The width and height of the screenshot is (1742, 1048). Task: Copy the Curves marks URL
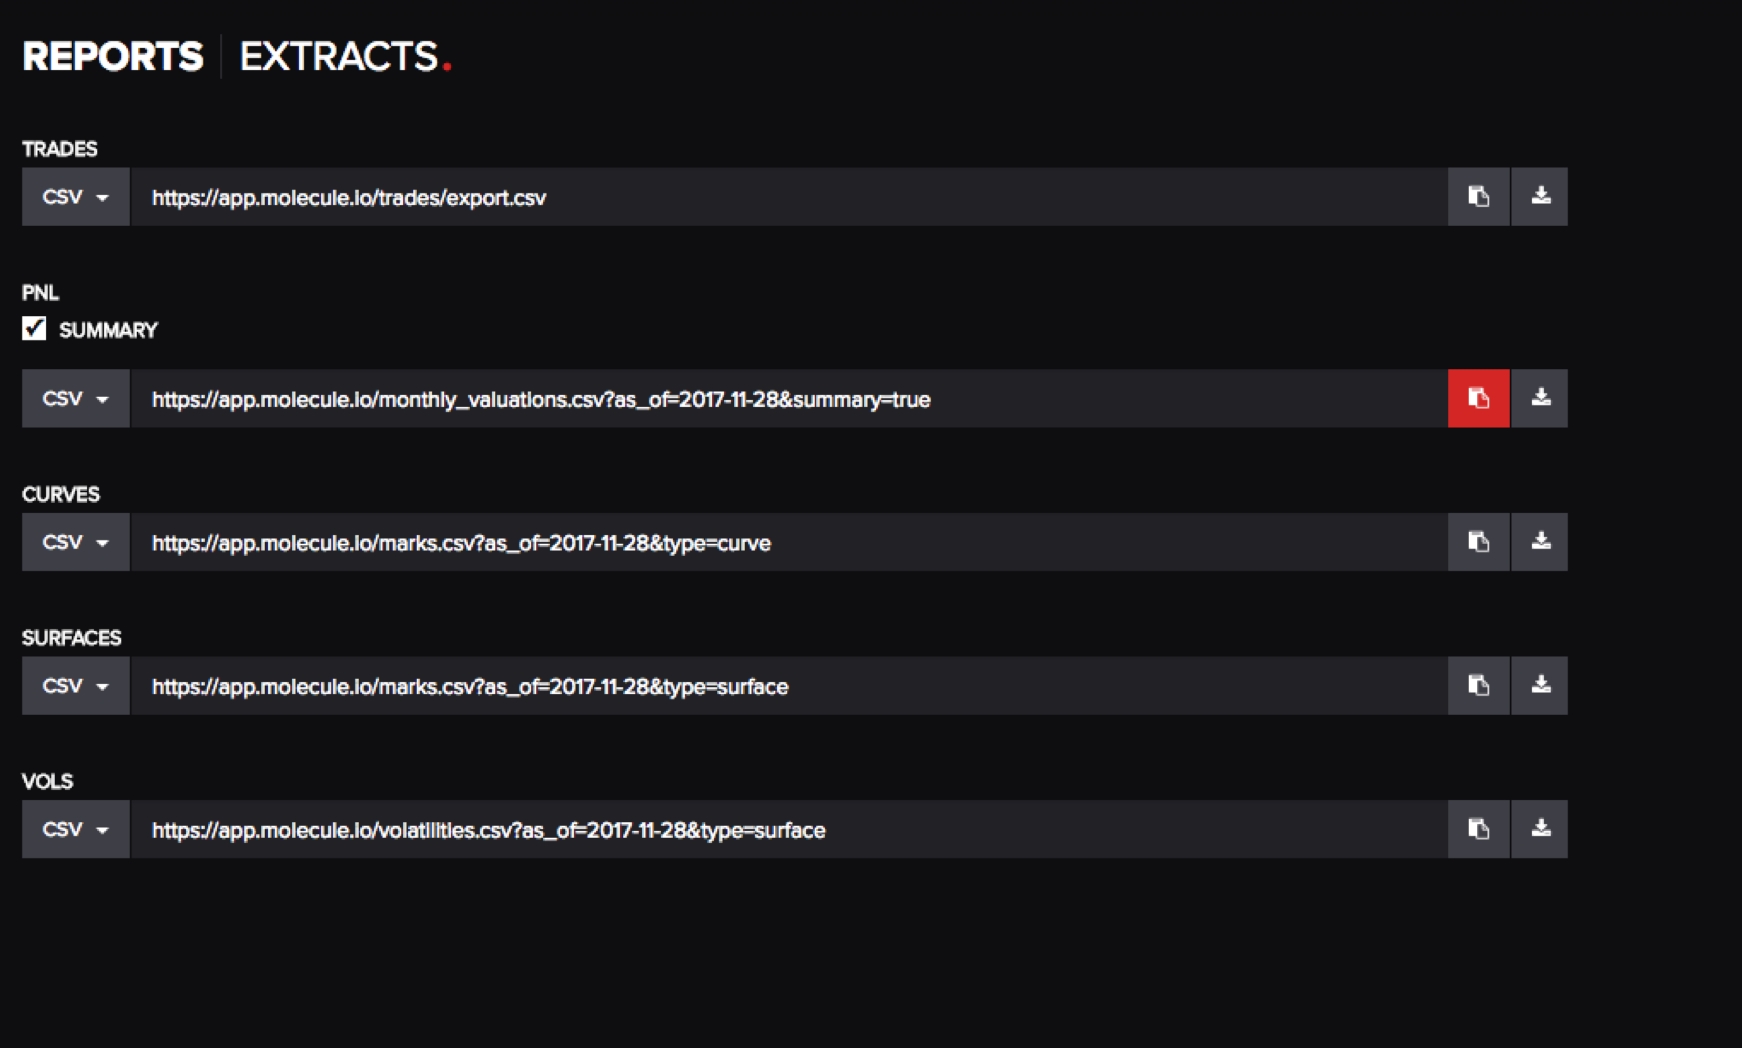click(1478, 542)
